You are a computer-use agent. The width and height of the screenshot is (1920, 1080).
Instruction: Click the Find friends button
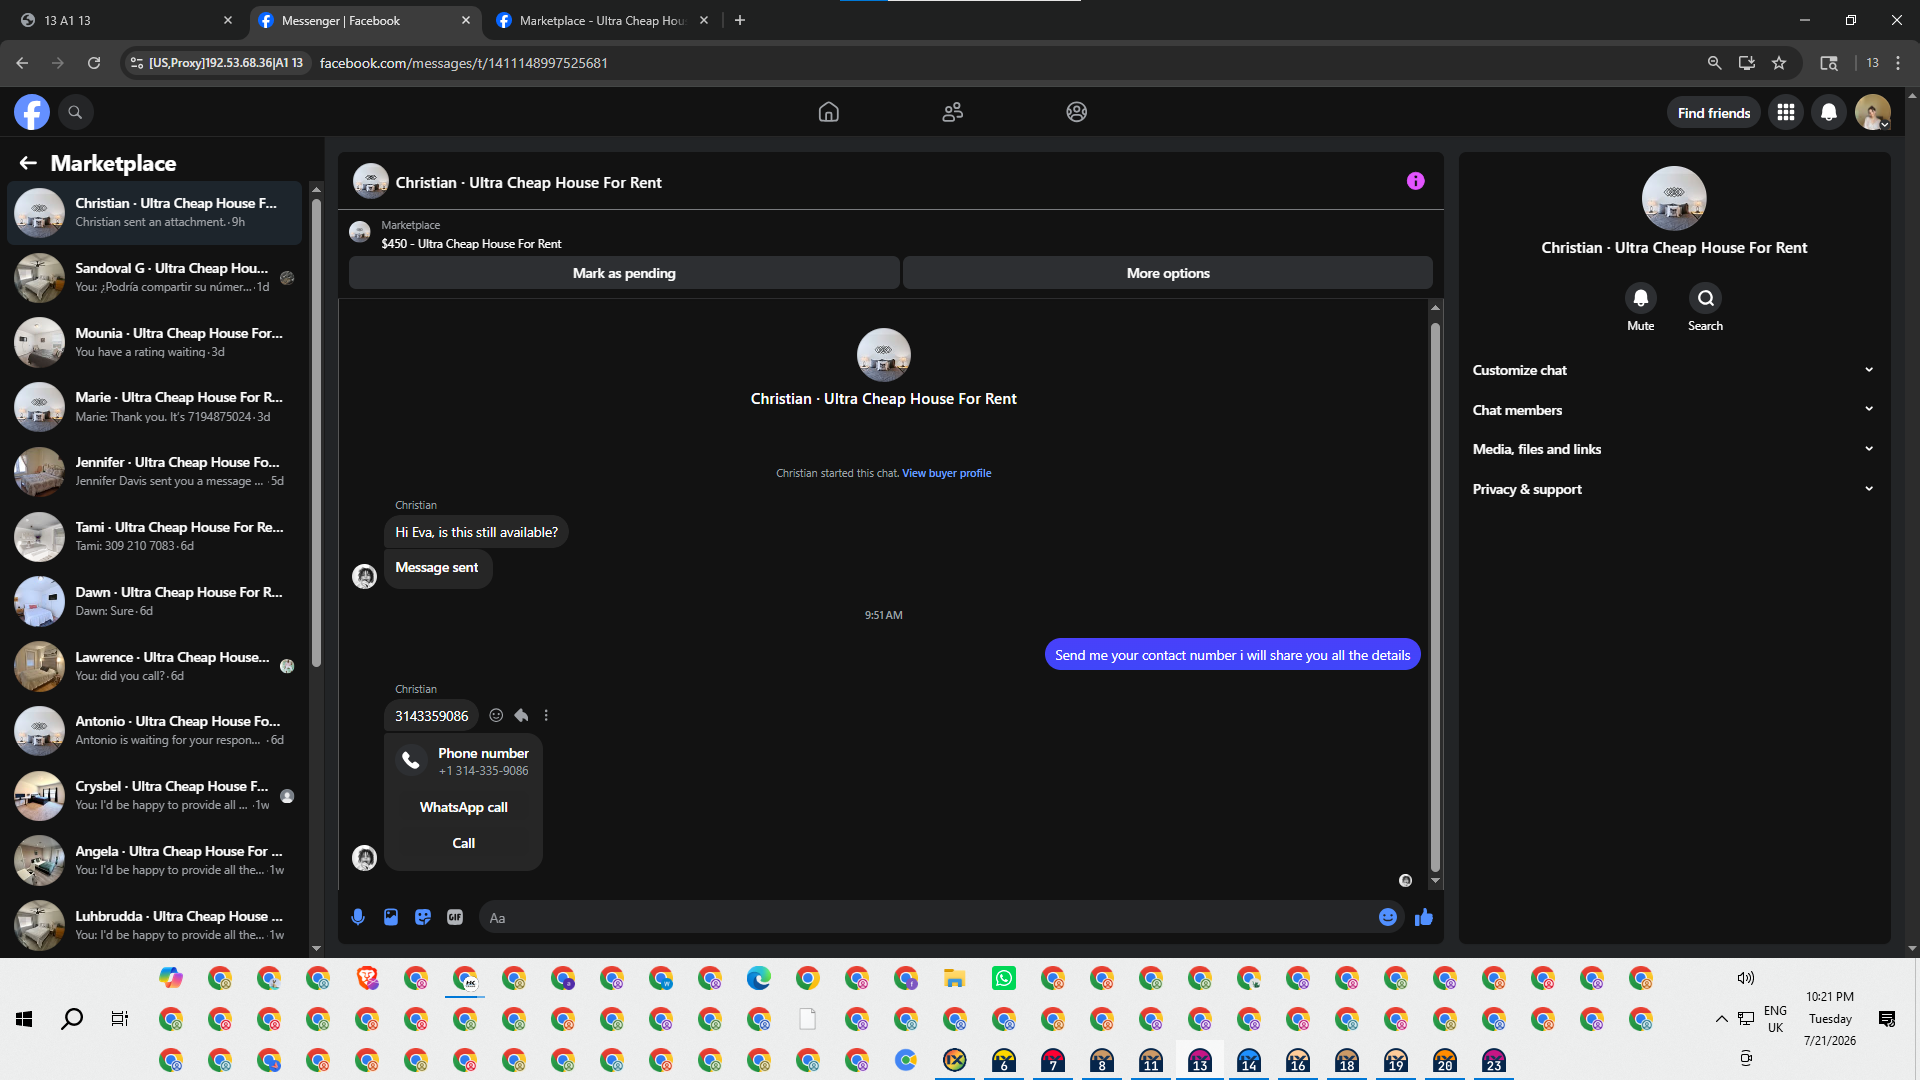click(1714, 113)
